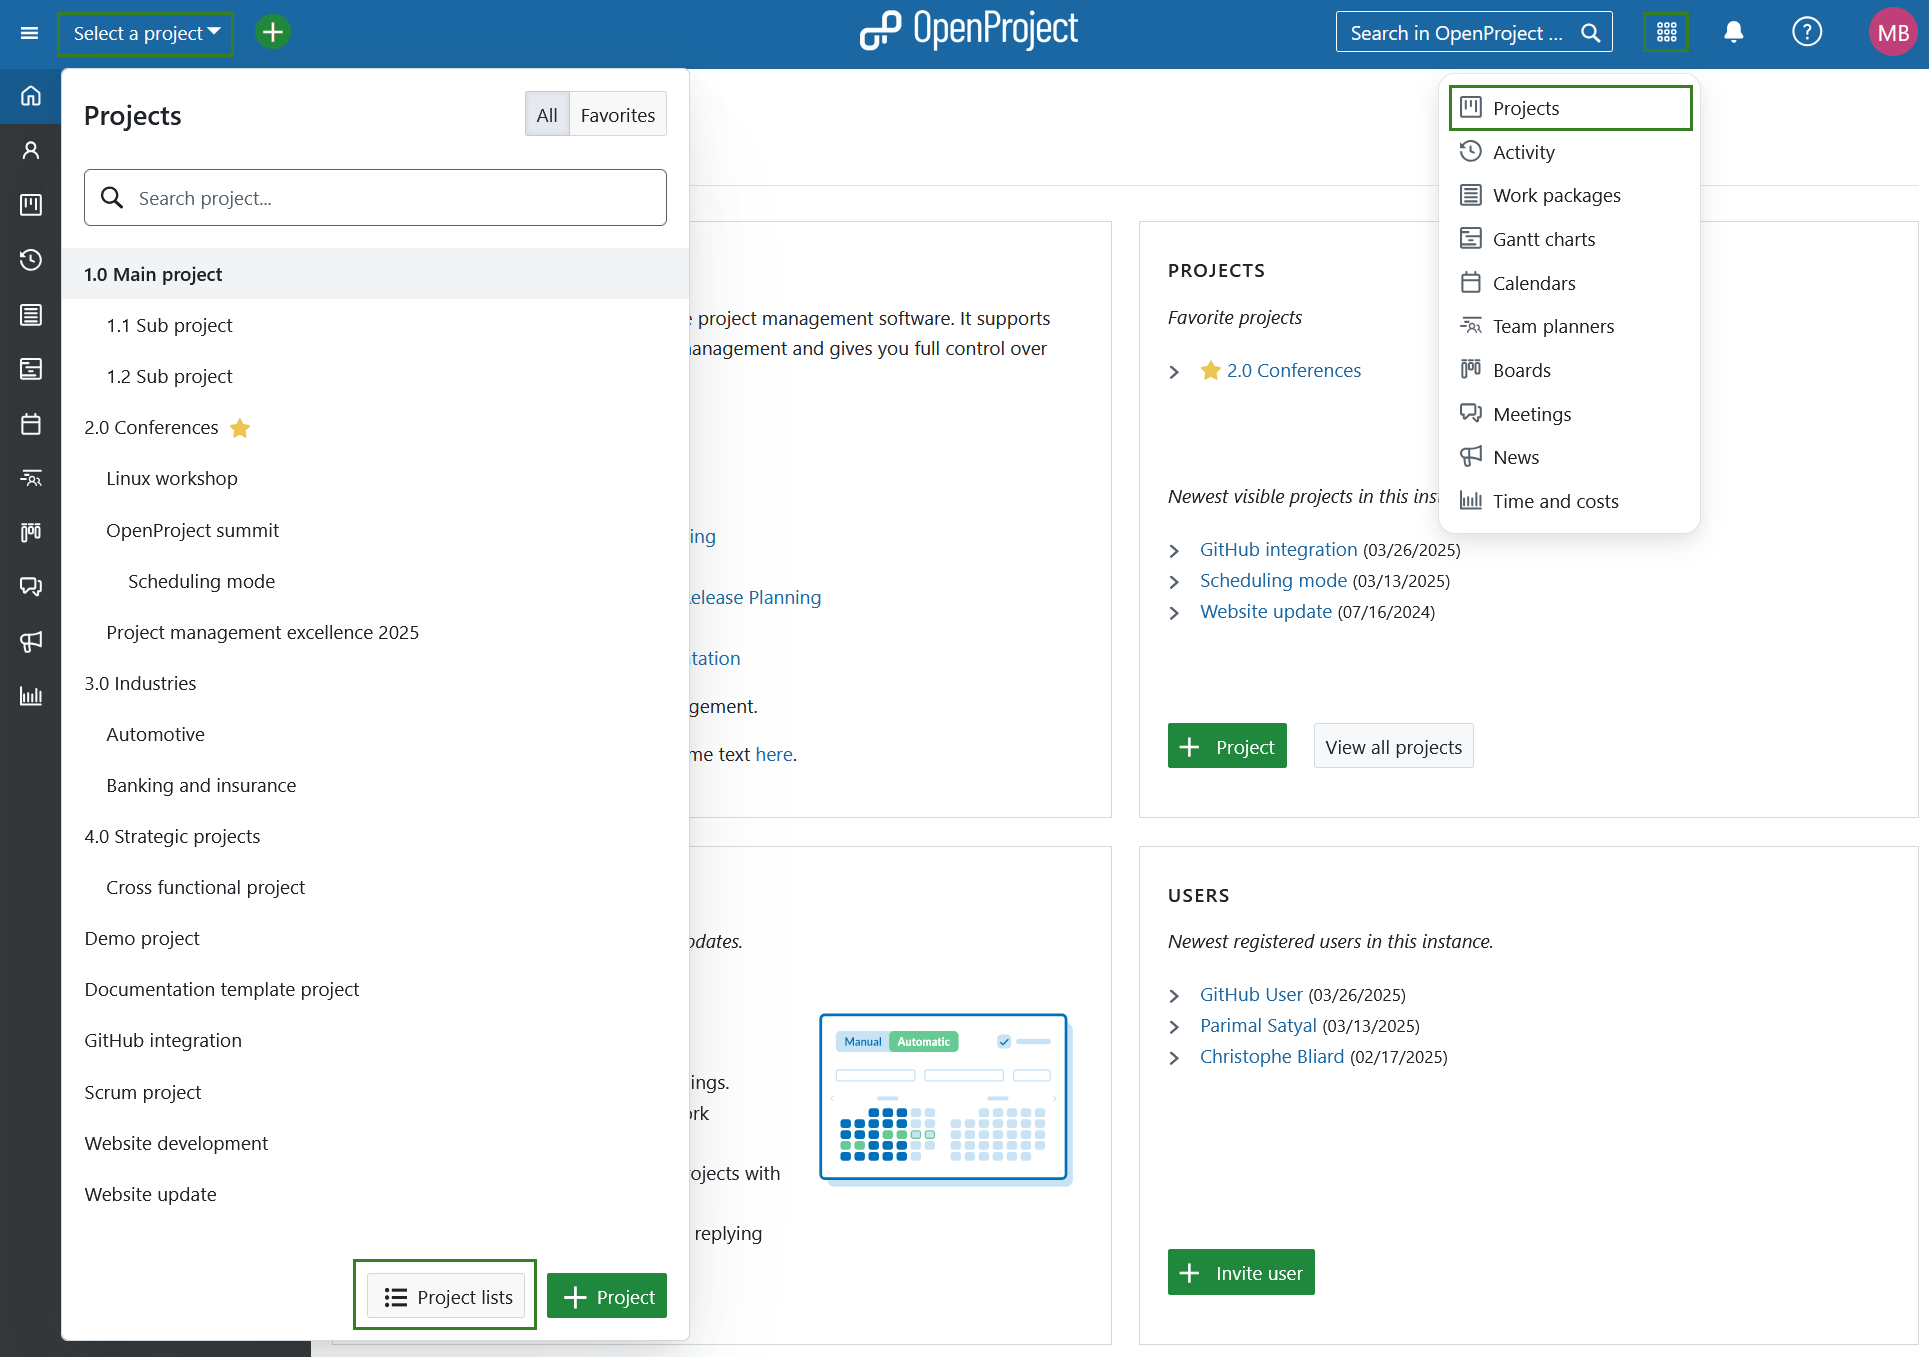Select Gantt charts in the modules menu
1929x1357 pixels.
click(1543, 238)
